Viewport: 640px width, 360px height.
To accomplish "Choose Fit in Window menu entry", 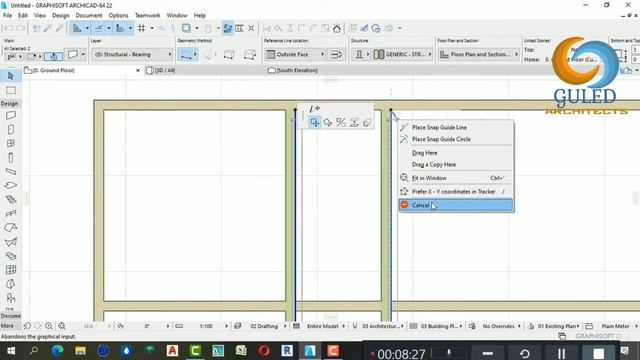I will [x=456, y=178].
